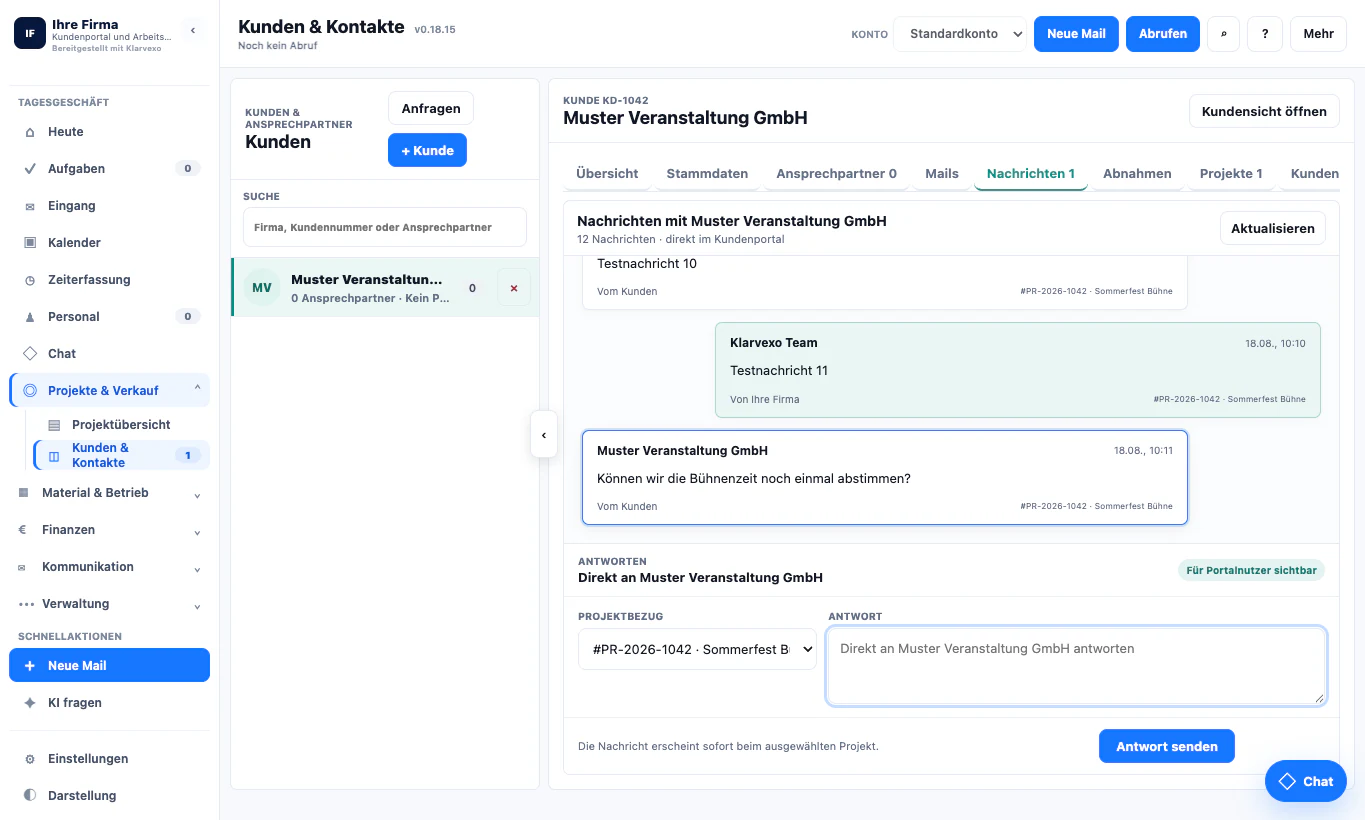Open the Standardkonto account dropdown
The height and width of the screenshot is (820, 1365).
[x=960, y=34]
